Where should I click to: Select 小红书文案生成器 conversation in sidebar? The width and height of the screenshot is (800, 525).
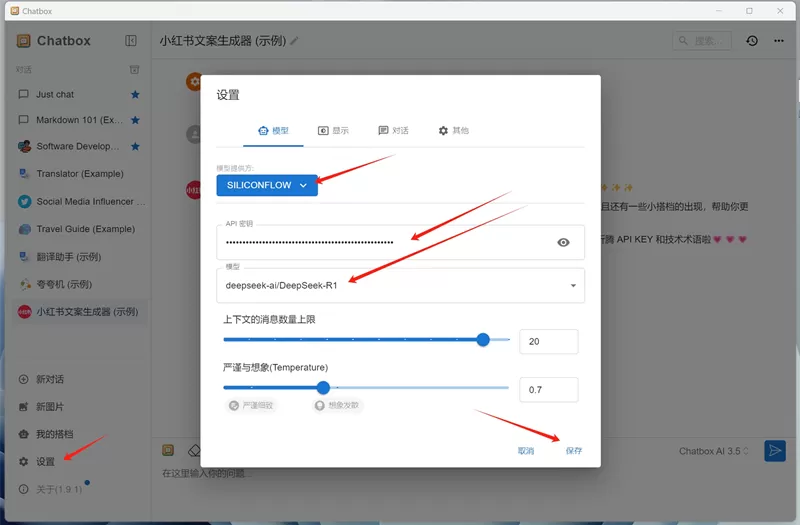coord(79,312)
